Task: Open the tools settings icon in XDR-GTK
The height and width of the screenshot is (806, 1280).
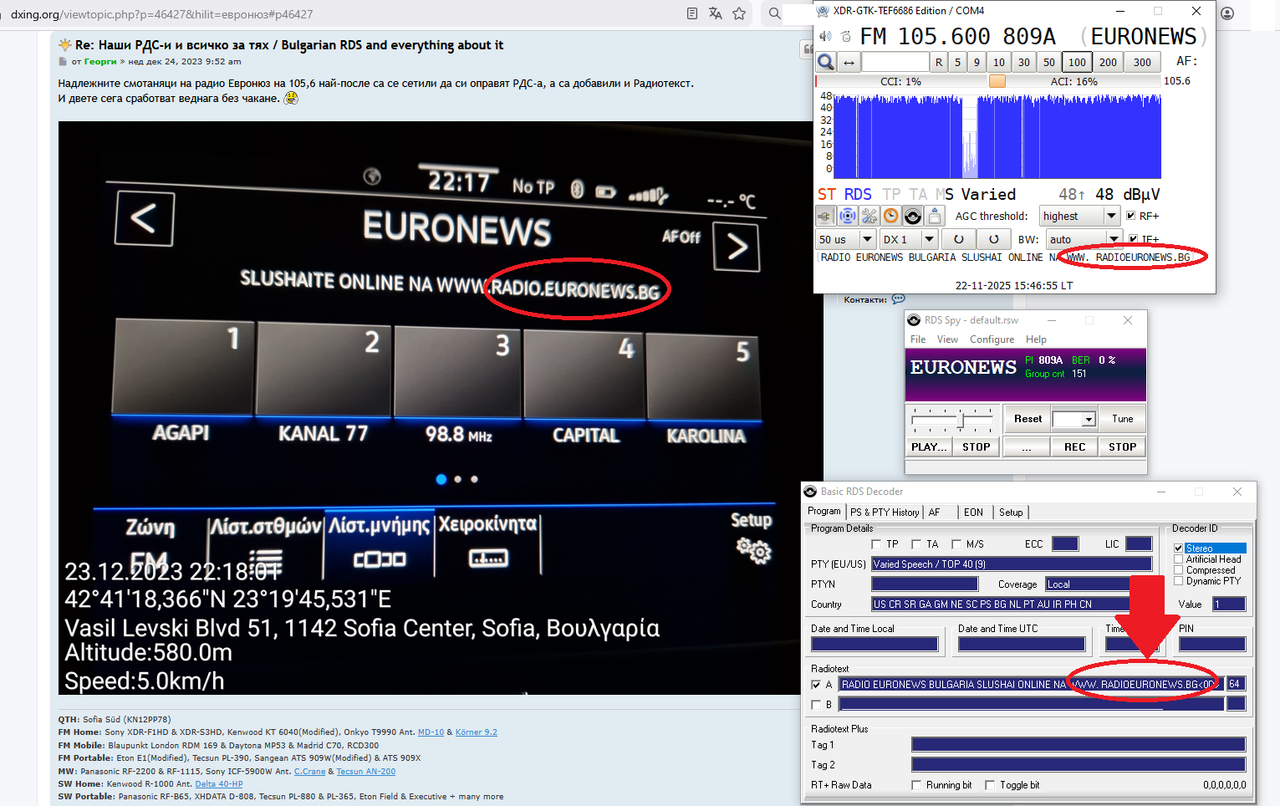Action: pos(869,215)
